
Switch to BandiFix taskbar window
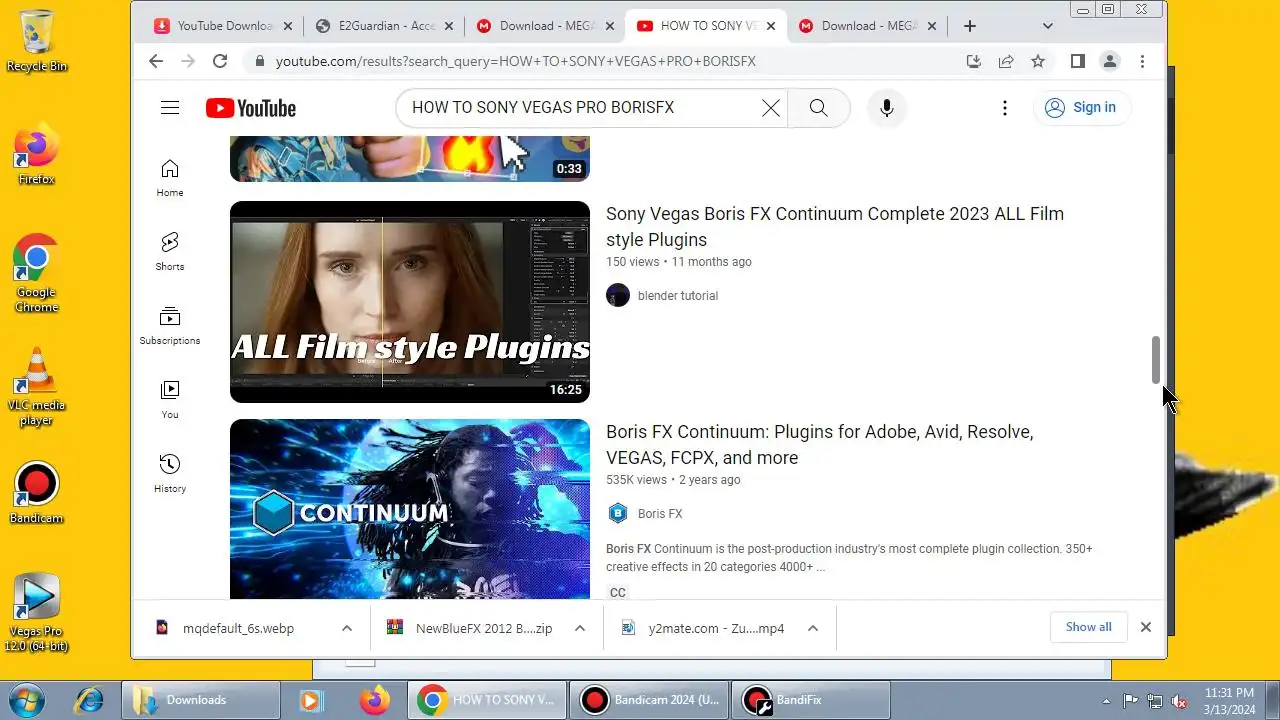point(811,700)
